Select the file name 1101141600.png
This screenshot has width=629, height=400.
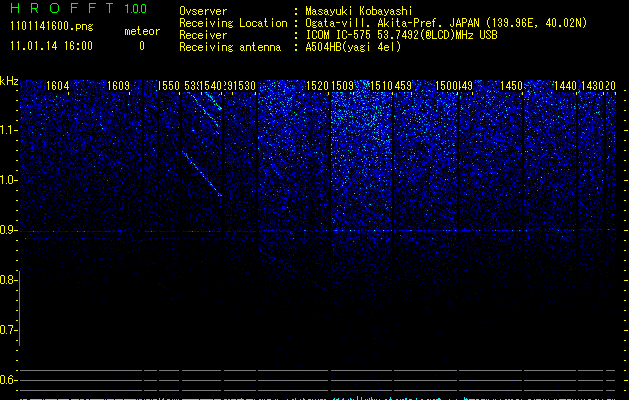click(x=51, y=27)
